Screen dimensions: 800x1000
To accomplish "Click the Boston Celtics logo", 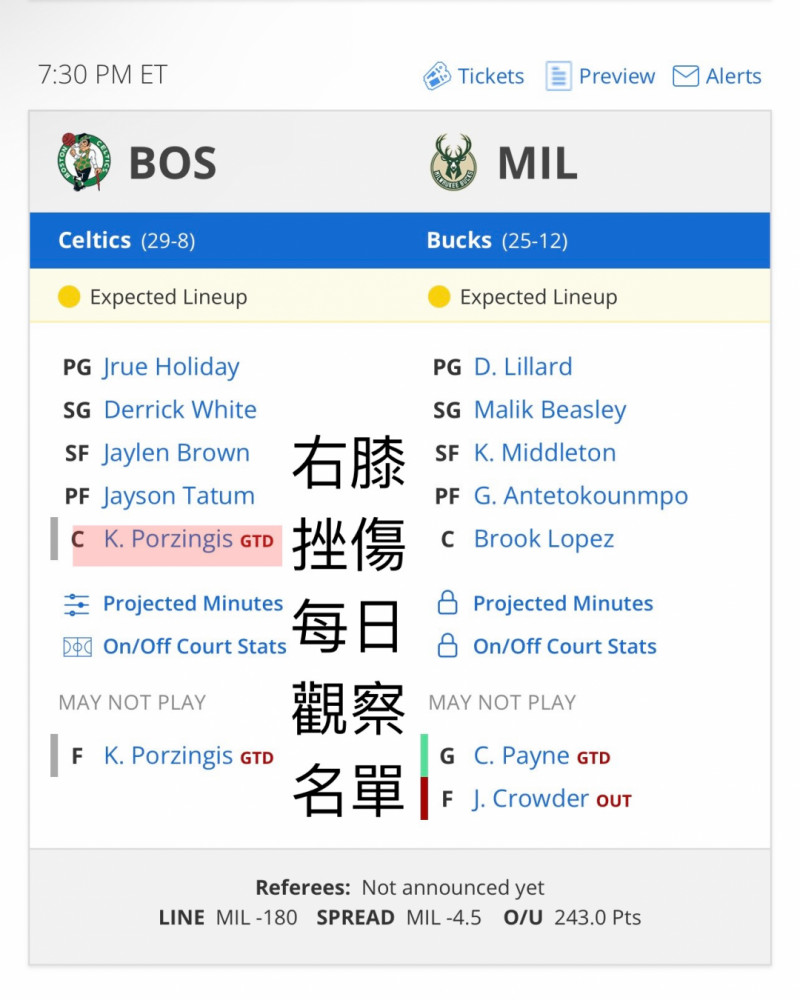I will pyautogui.click(x=84, y=161).
